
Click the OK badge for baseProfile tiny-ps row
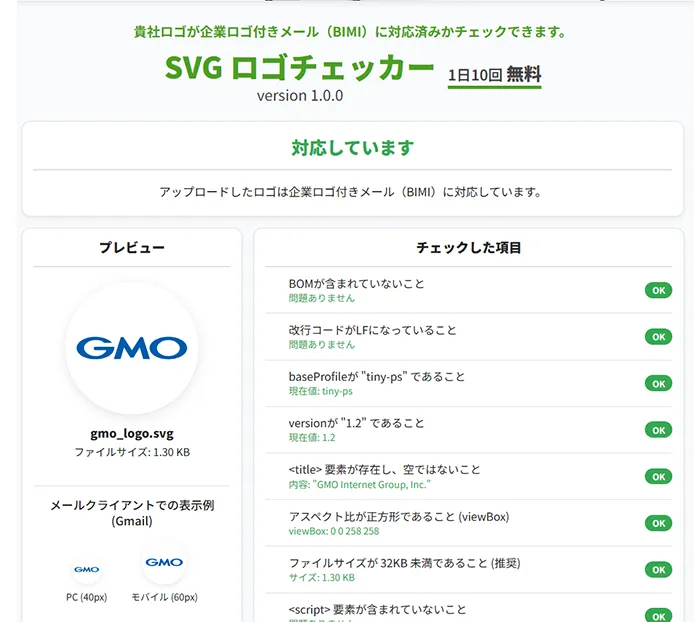click(x=658, y=384)
